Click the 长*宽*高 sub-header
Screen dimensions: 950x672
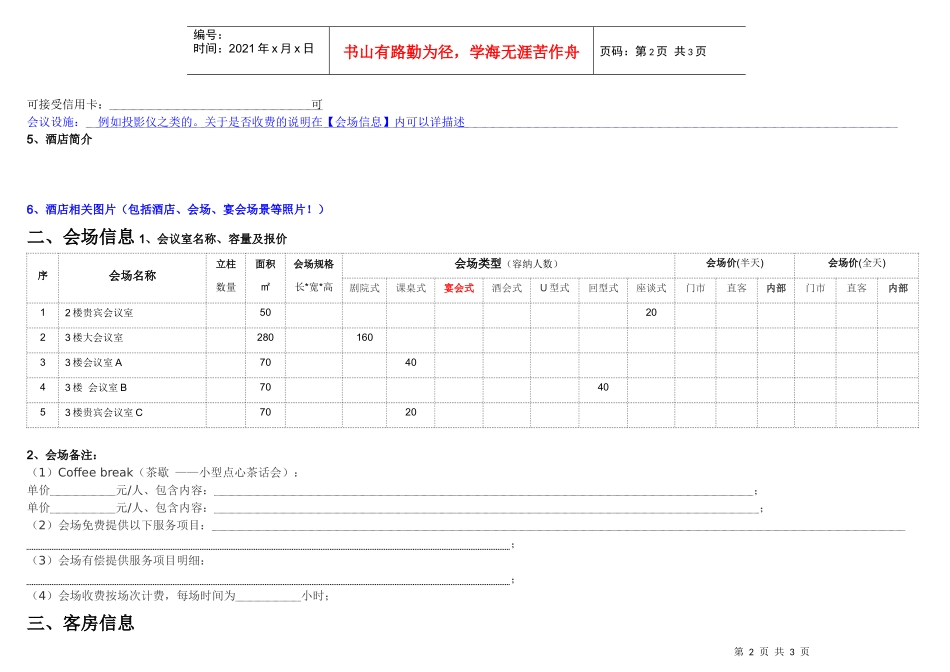(x=314, y=287)
